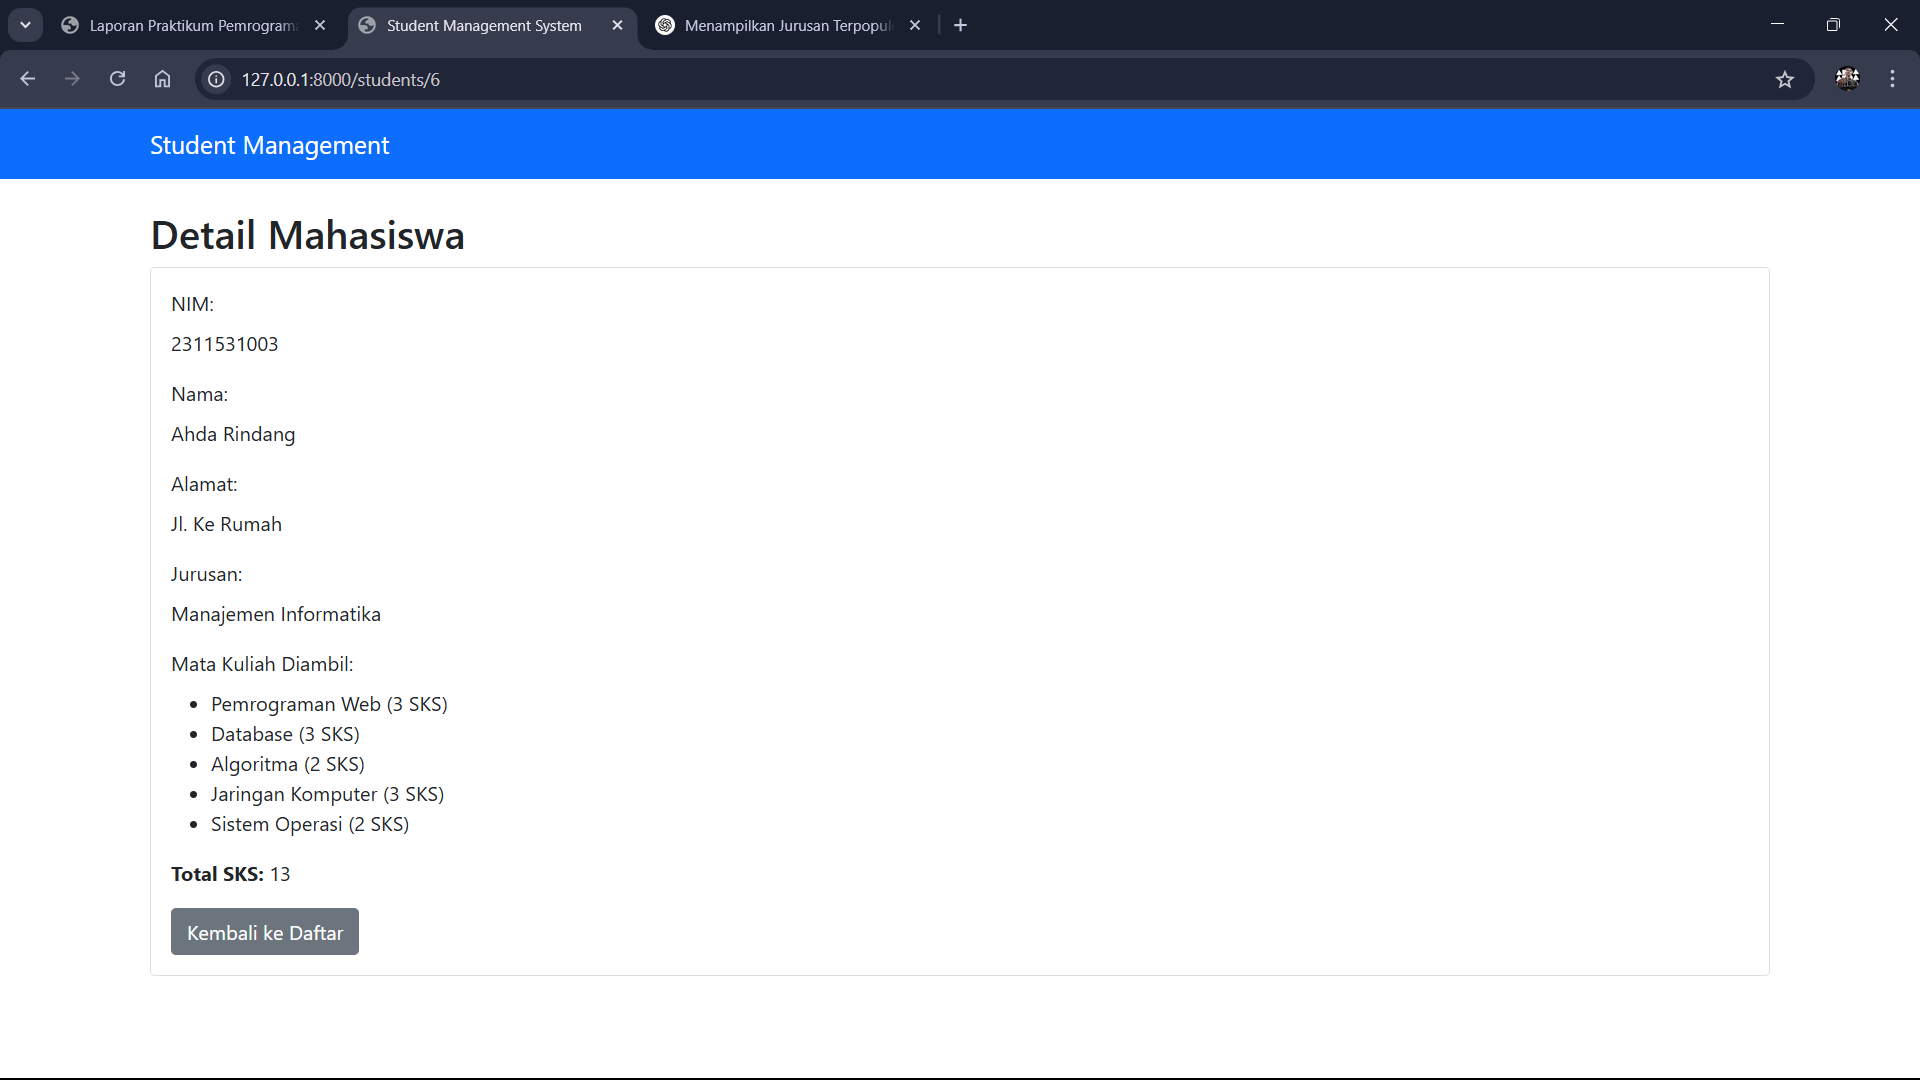Open the Student Management navbar link
Screen dimensions: 1920x1080
click(x=269, y=145)
